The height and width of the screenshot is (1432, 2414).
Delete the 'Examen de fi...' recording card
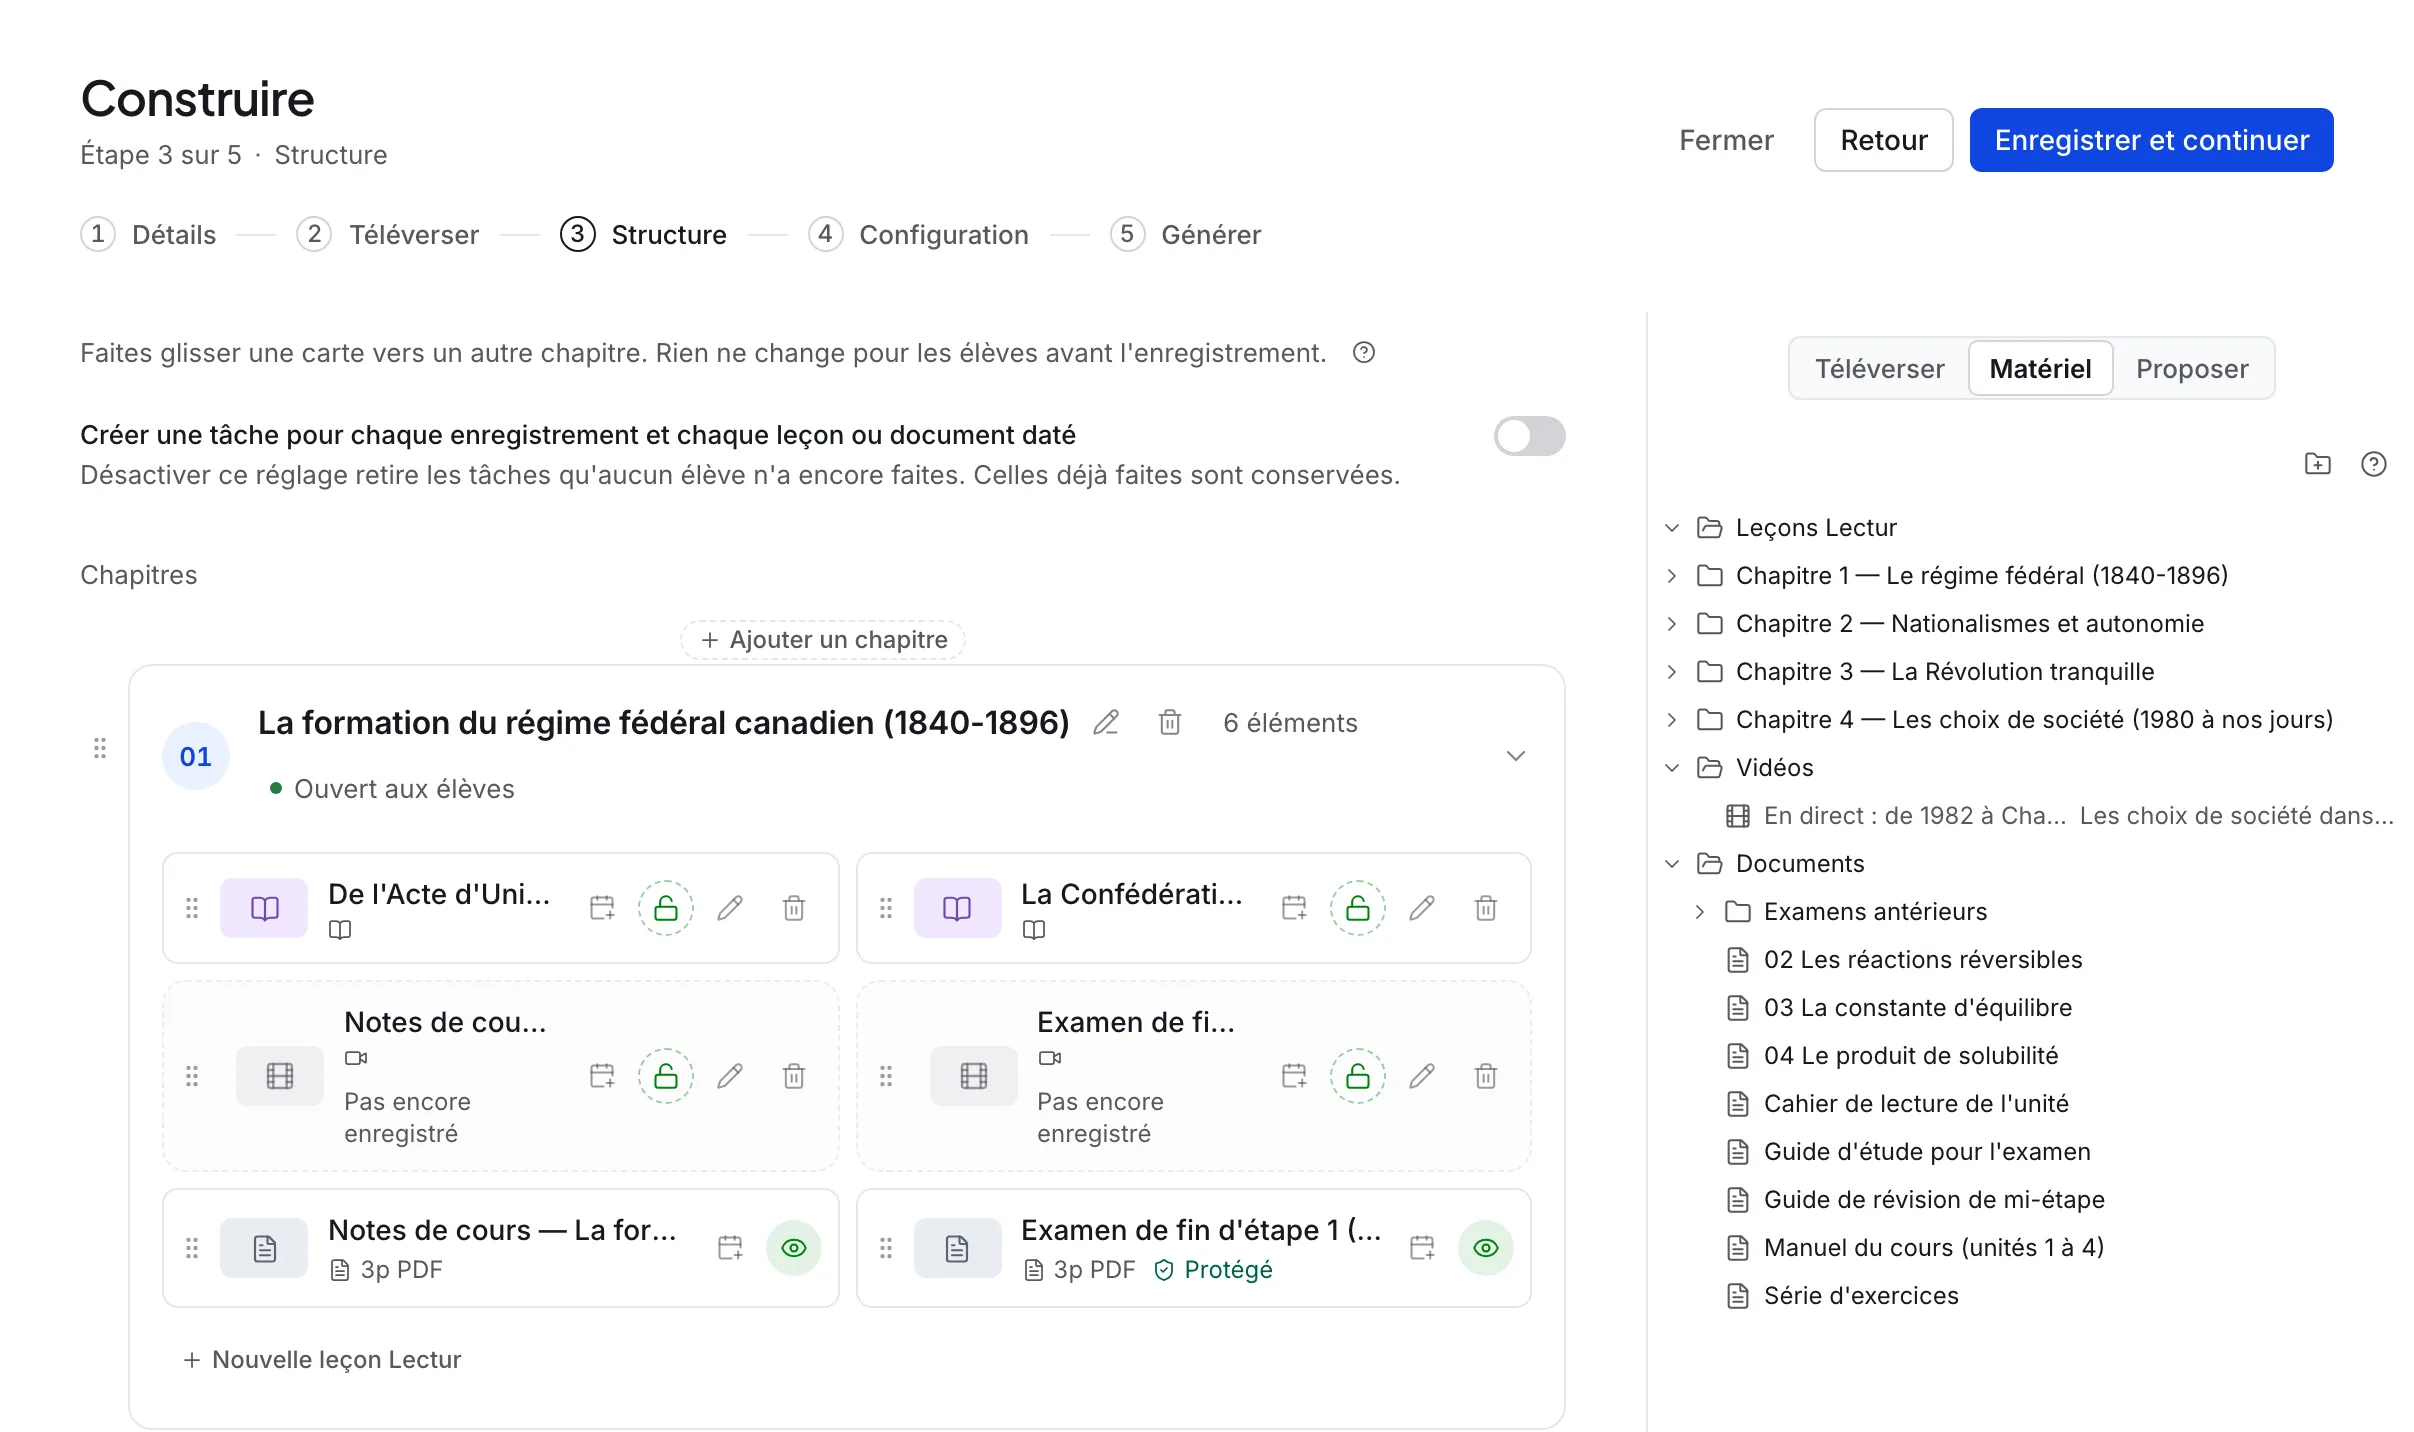click(x=1486, y=1076)
